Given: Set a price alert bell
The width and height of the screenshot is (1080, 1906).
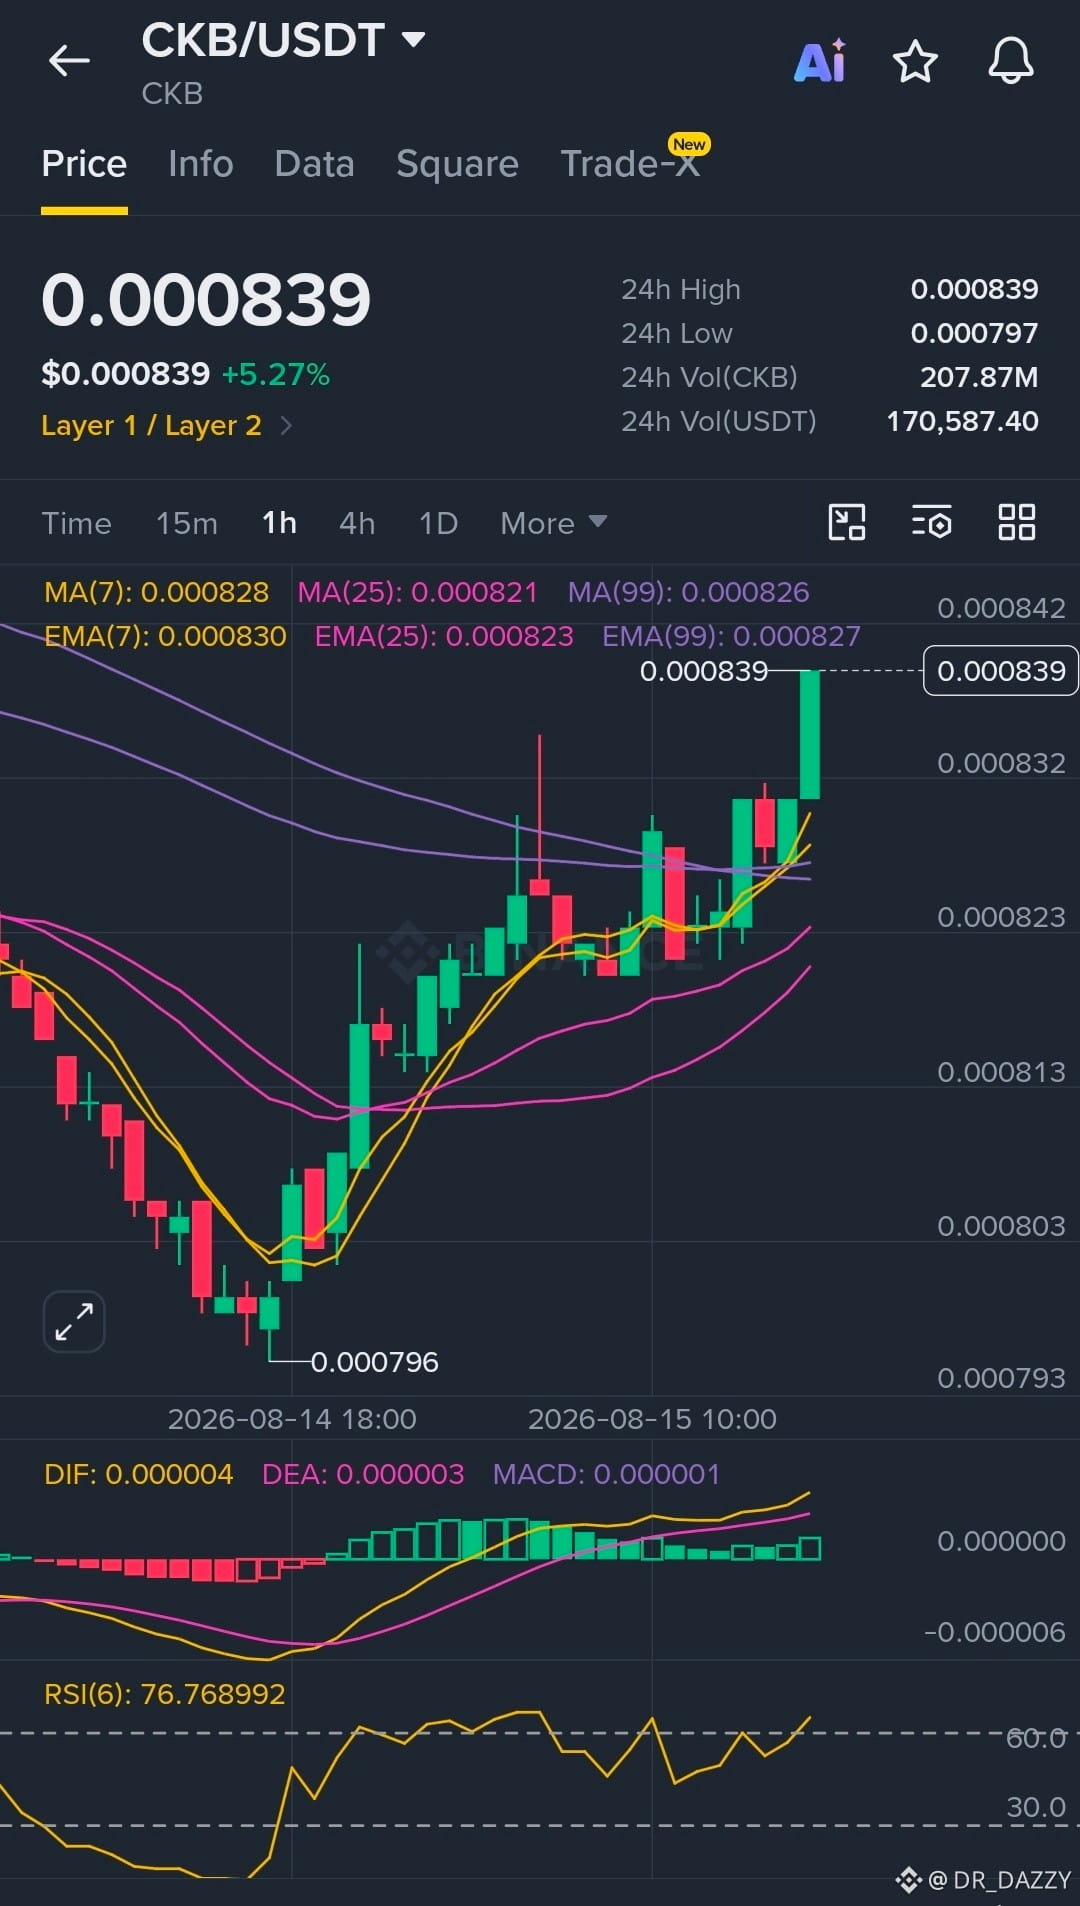Looking at the screenshot, I should point(1011,61).
